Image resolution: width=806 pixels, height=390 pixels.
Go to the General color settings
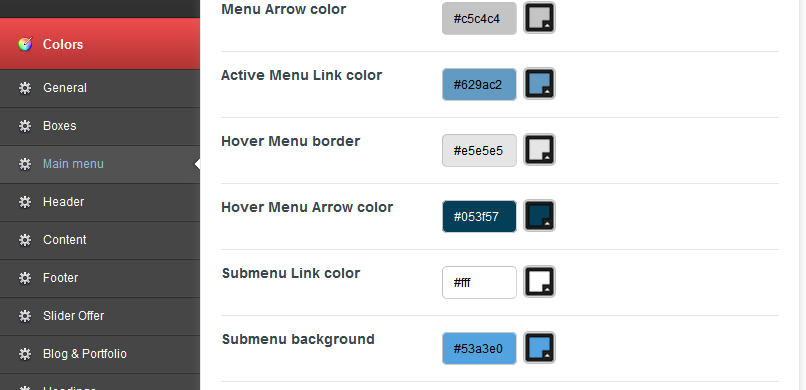[100, 88]
